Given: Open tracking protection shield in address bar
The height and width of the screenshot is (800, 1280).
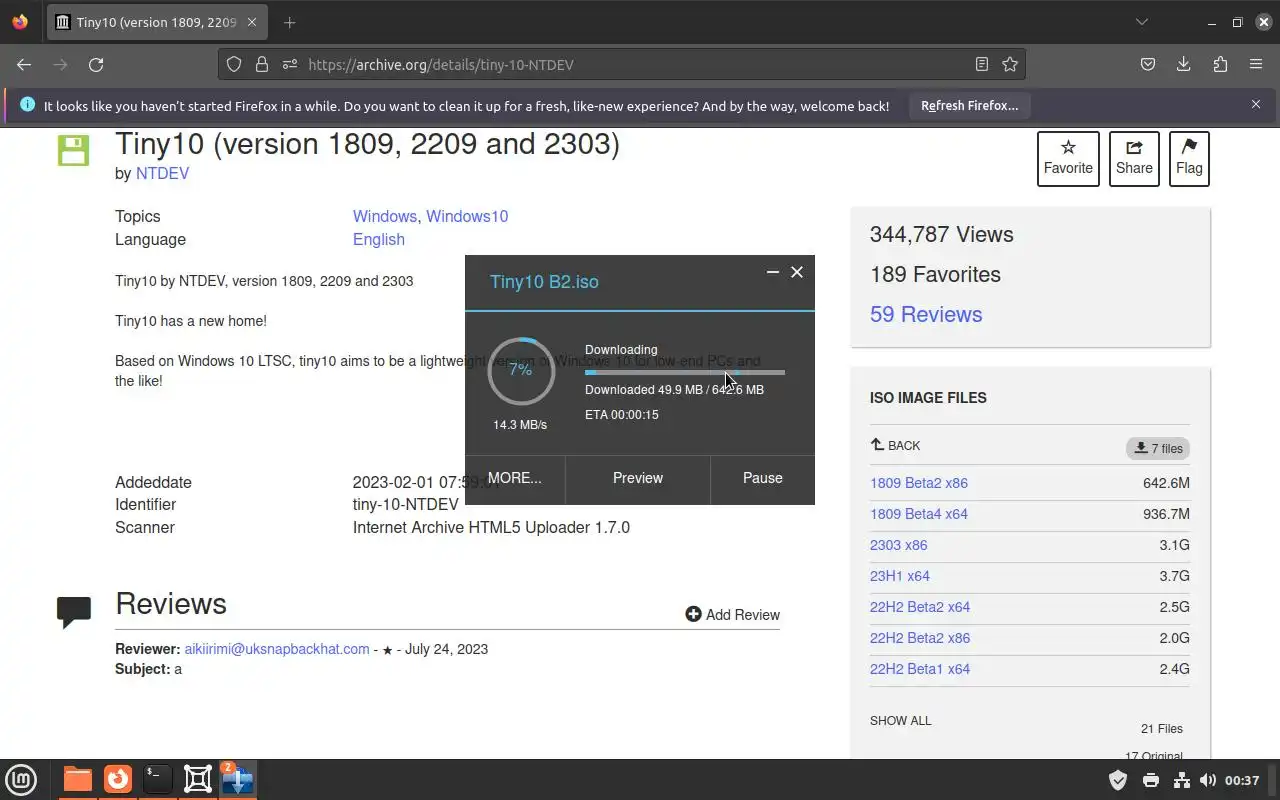Looking at the screenshot, I should tap(234, 64).
